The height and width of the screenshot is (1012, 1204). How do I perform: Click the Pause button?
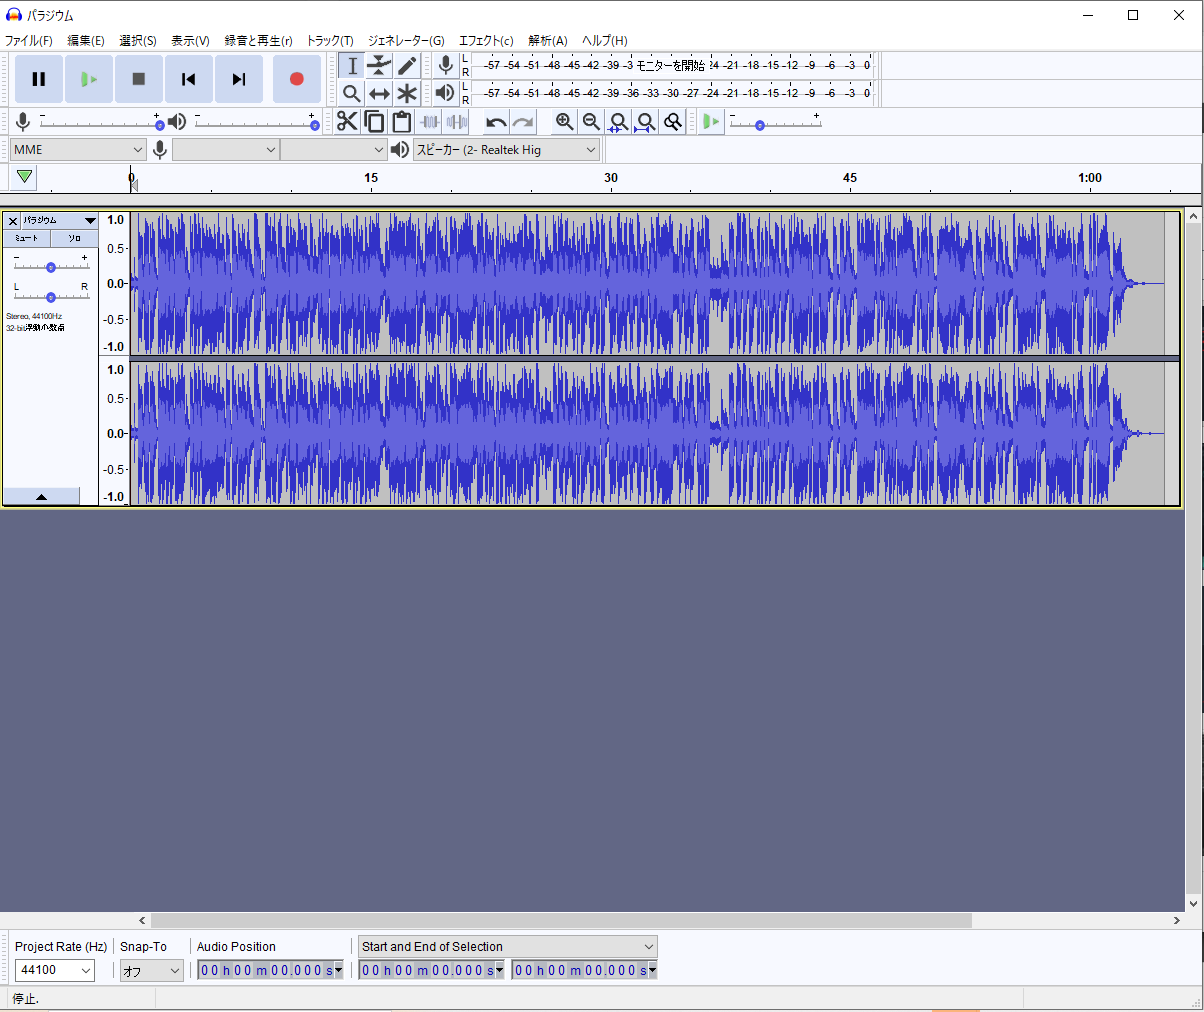coord(39,79)
